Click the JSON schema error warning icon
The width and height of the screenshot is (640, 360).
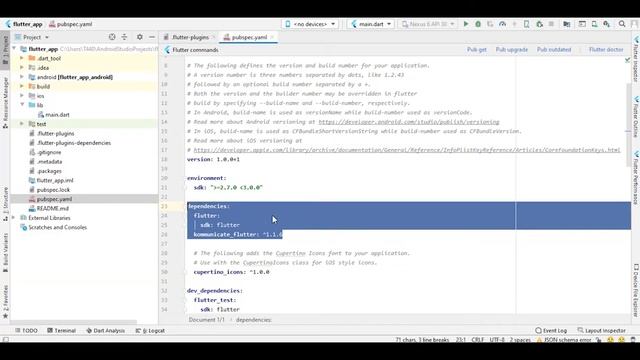pyautogui.click(x=539, y=340)
